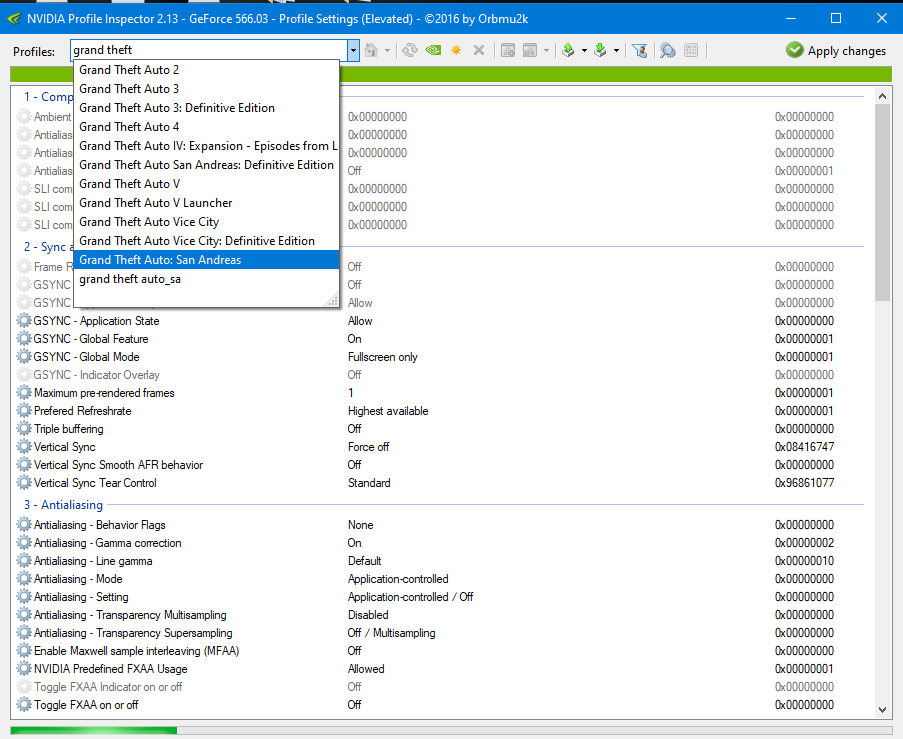The height and width of the screenshot is (739, 903).
Task: Click the Vertical Sync Force off value
Action: point(369,447)
